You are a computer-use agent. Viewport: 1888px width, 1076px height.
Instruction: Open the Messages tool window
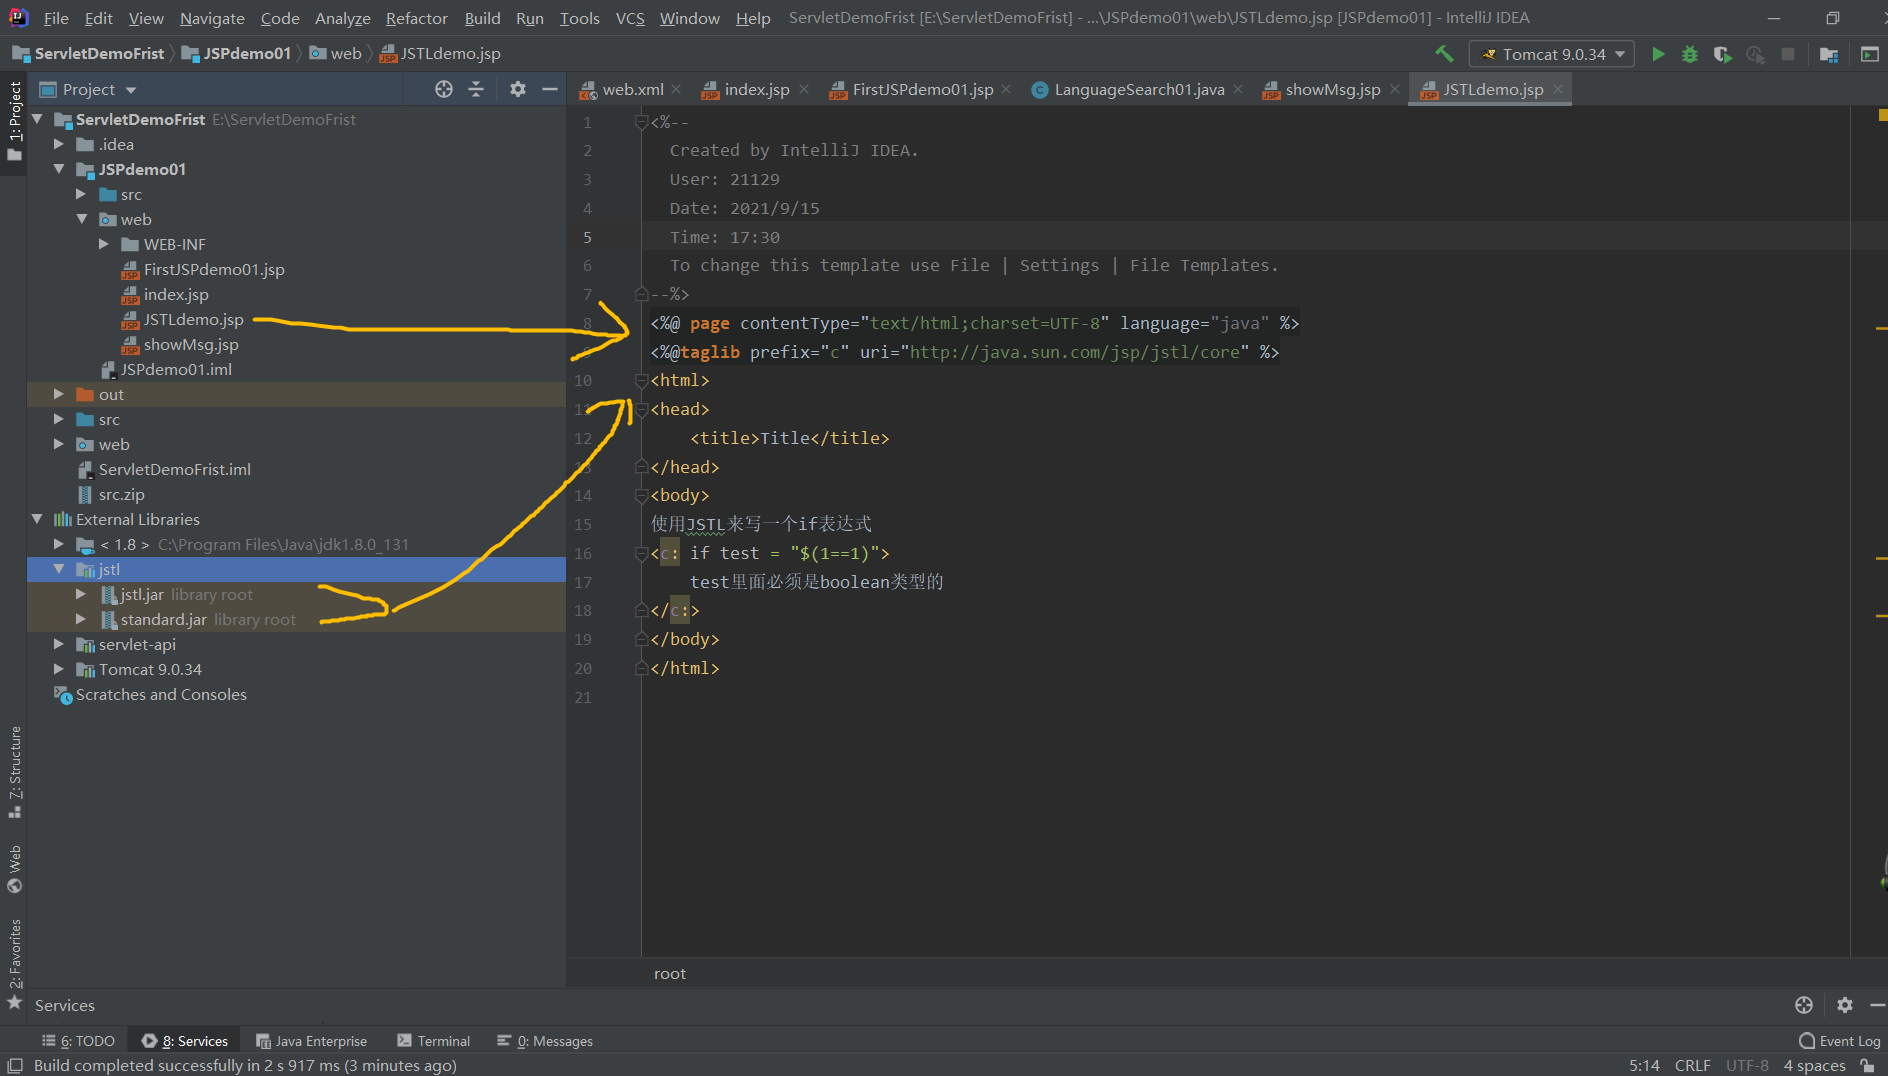[x=545, y=1041]
